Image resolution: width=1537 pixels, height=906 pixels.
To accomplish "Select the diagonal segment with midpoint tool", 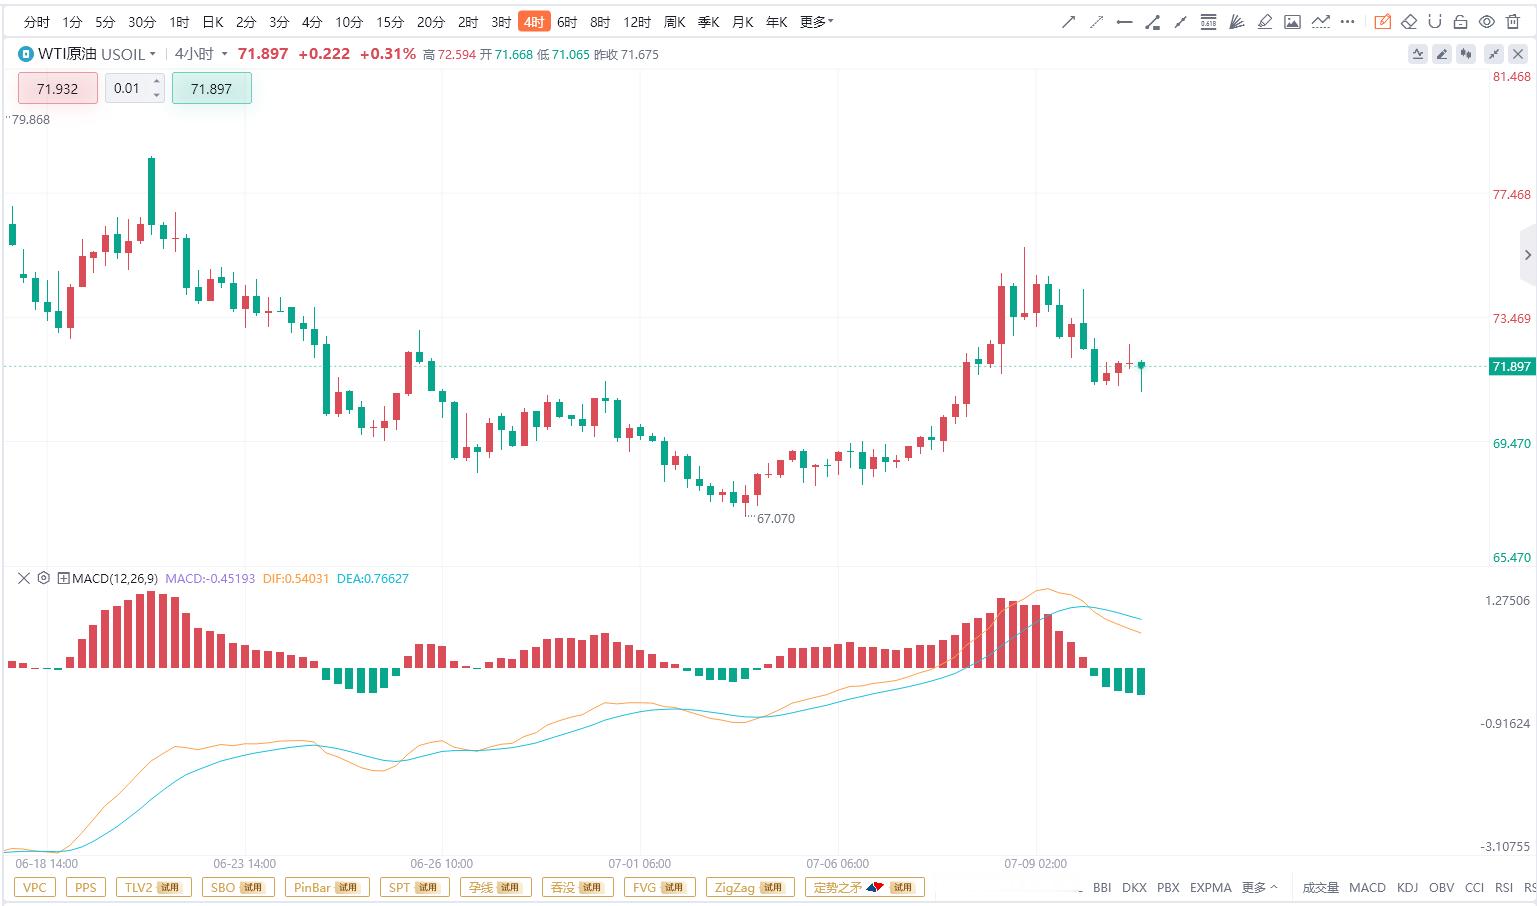I will point(1180,22).
